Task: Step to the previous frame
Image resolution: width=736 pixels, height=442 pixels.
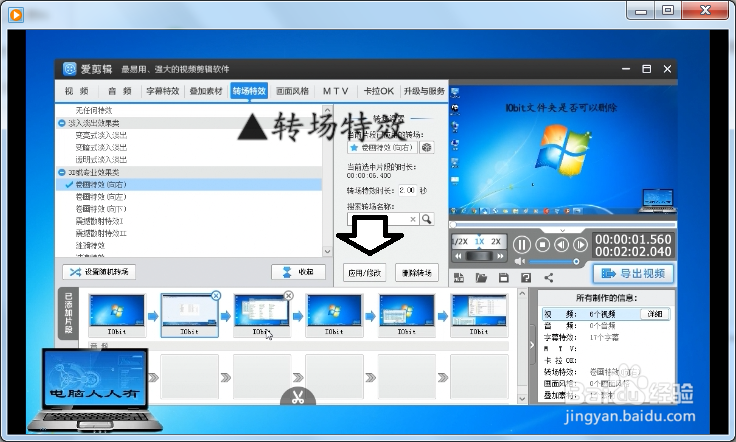Action: click(561, 244)
